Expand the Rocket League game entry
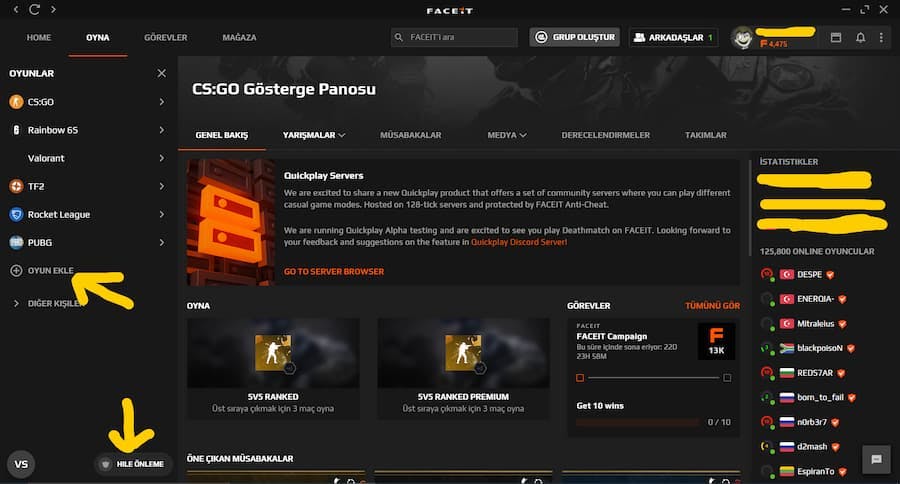The height and width of the screenshot is (484, 900). [161, 214]
